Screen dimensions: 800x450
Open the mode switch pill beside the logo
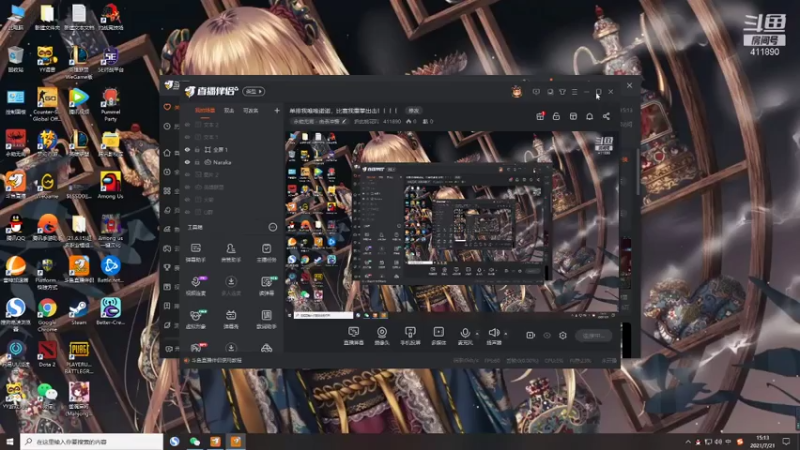(254, 91)
